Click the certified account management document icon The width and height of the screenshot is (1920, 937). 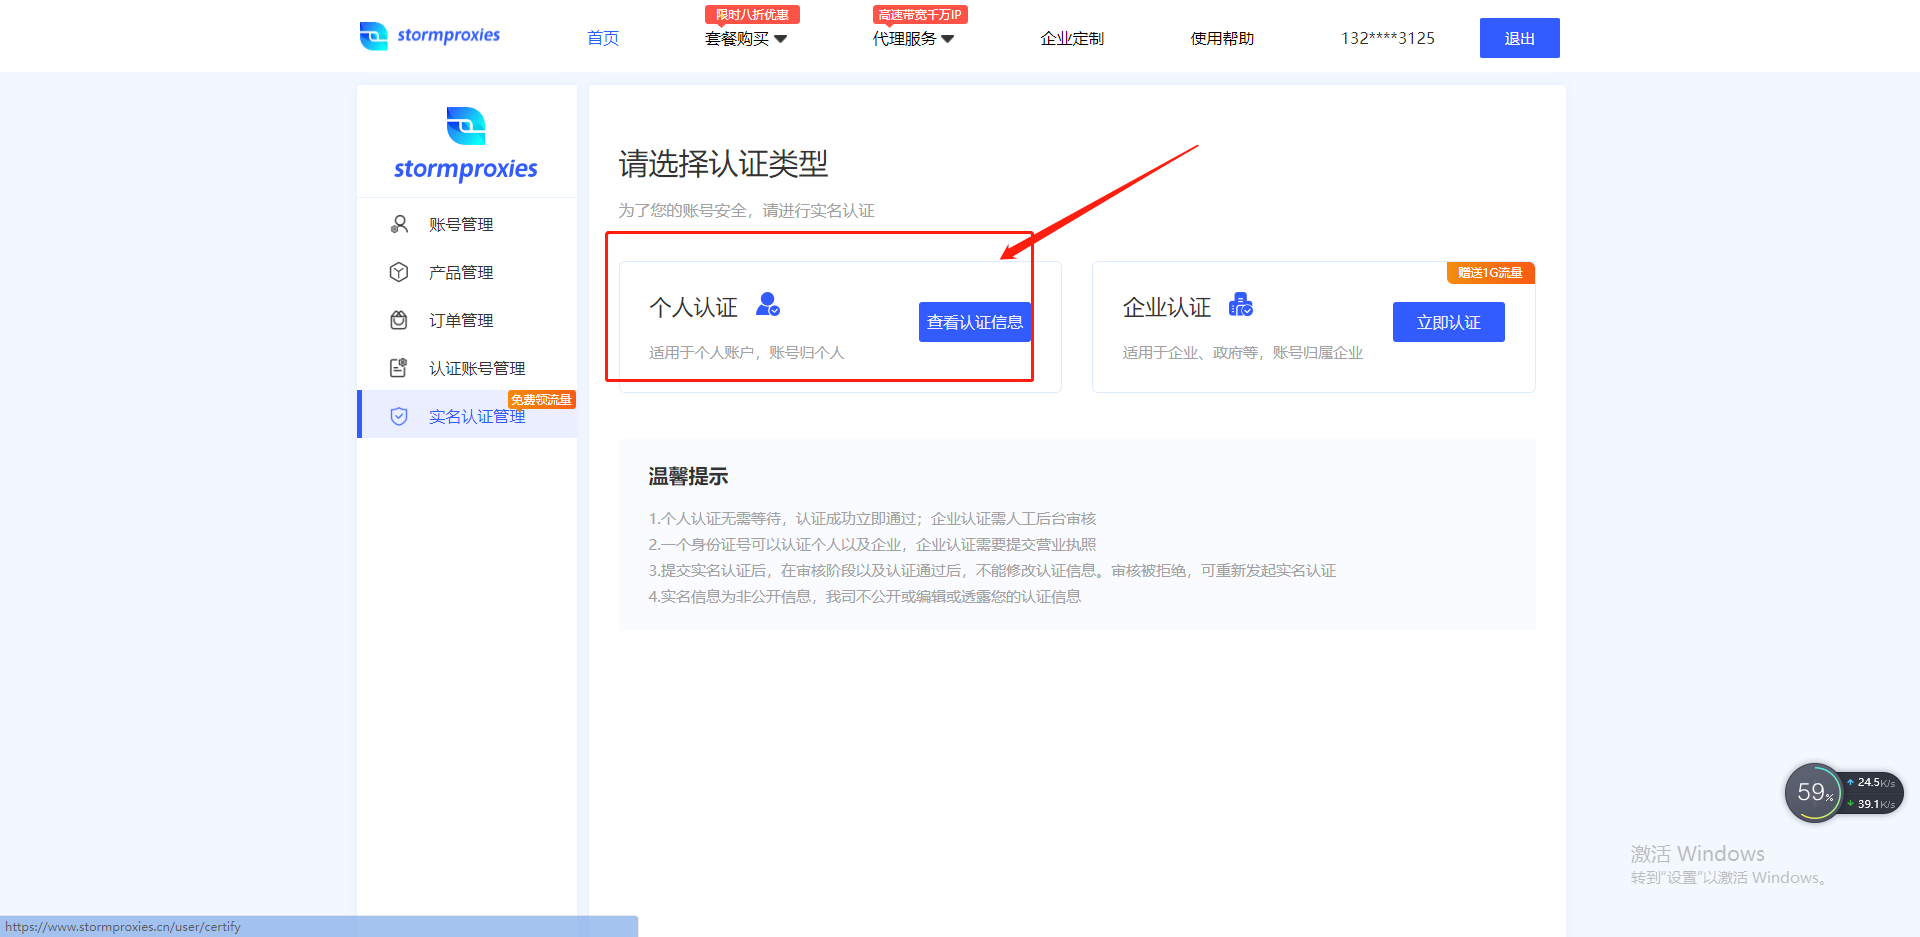tap(399, 368)
